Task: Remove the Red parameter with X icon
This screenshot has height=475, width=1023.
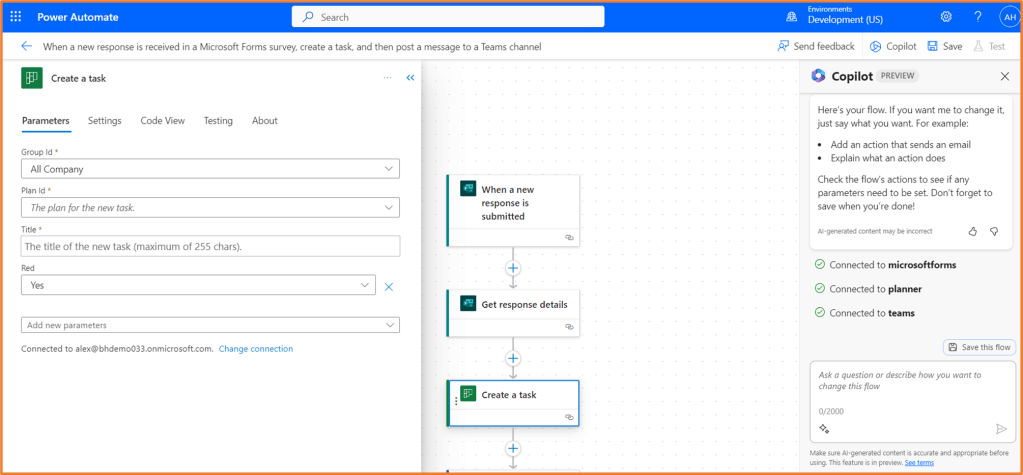Action: coord(389,286)
